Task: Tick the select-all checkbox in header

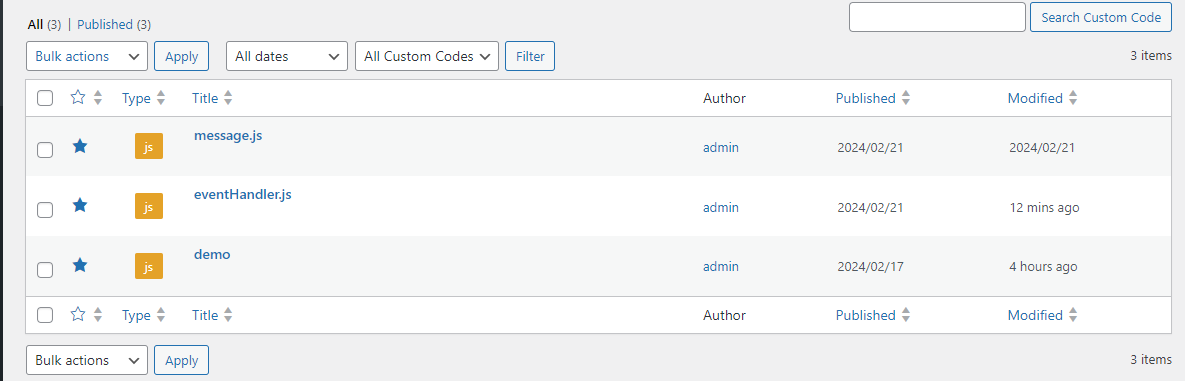Action: pos(45,98)
